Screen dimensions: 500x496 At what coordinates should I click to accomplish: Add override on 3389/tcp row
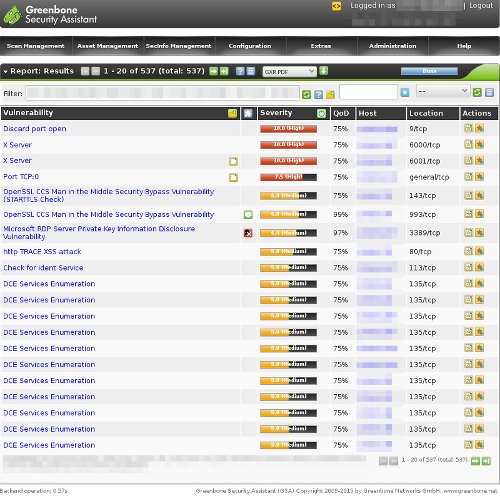[x=479, y=232]
